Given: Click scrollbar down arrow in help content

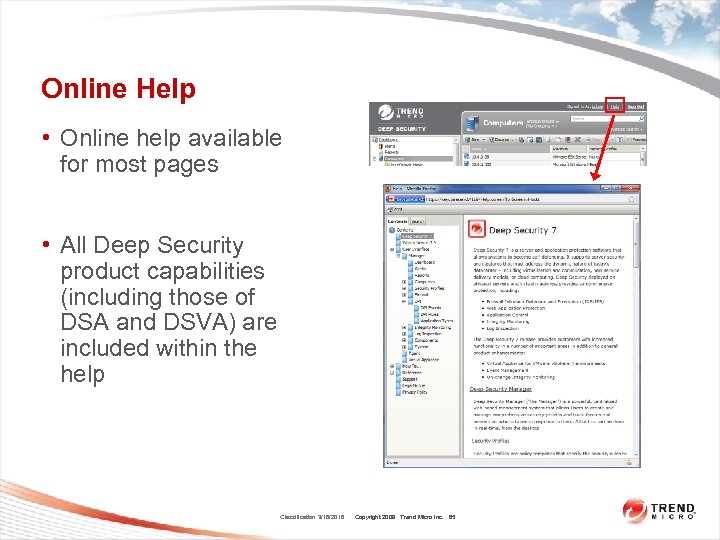Looking at the screenshot, I should (x=636, y=454).
